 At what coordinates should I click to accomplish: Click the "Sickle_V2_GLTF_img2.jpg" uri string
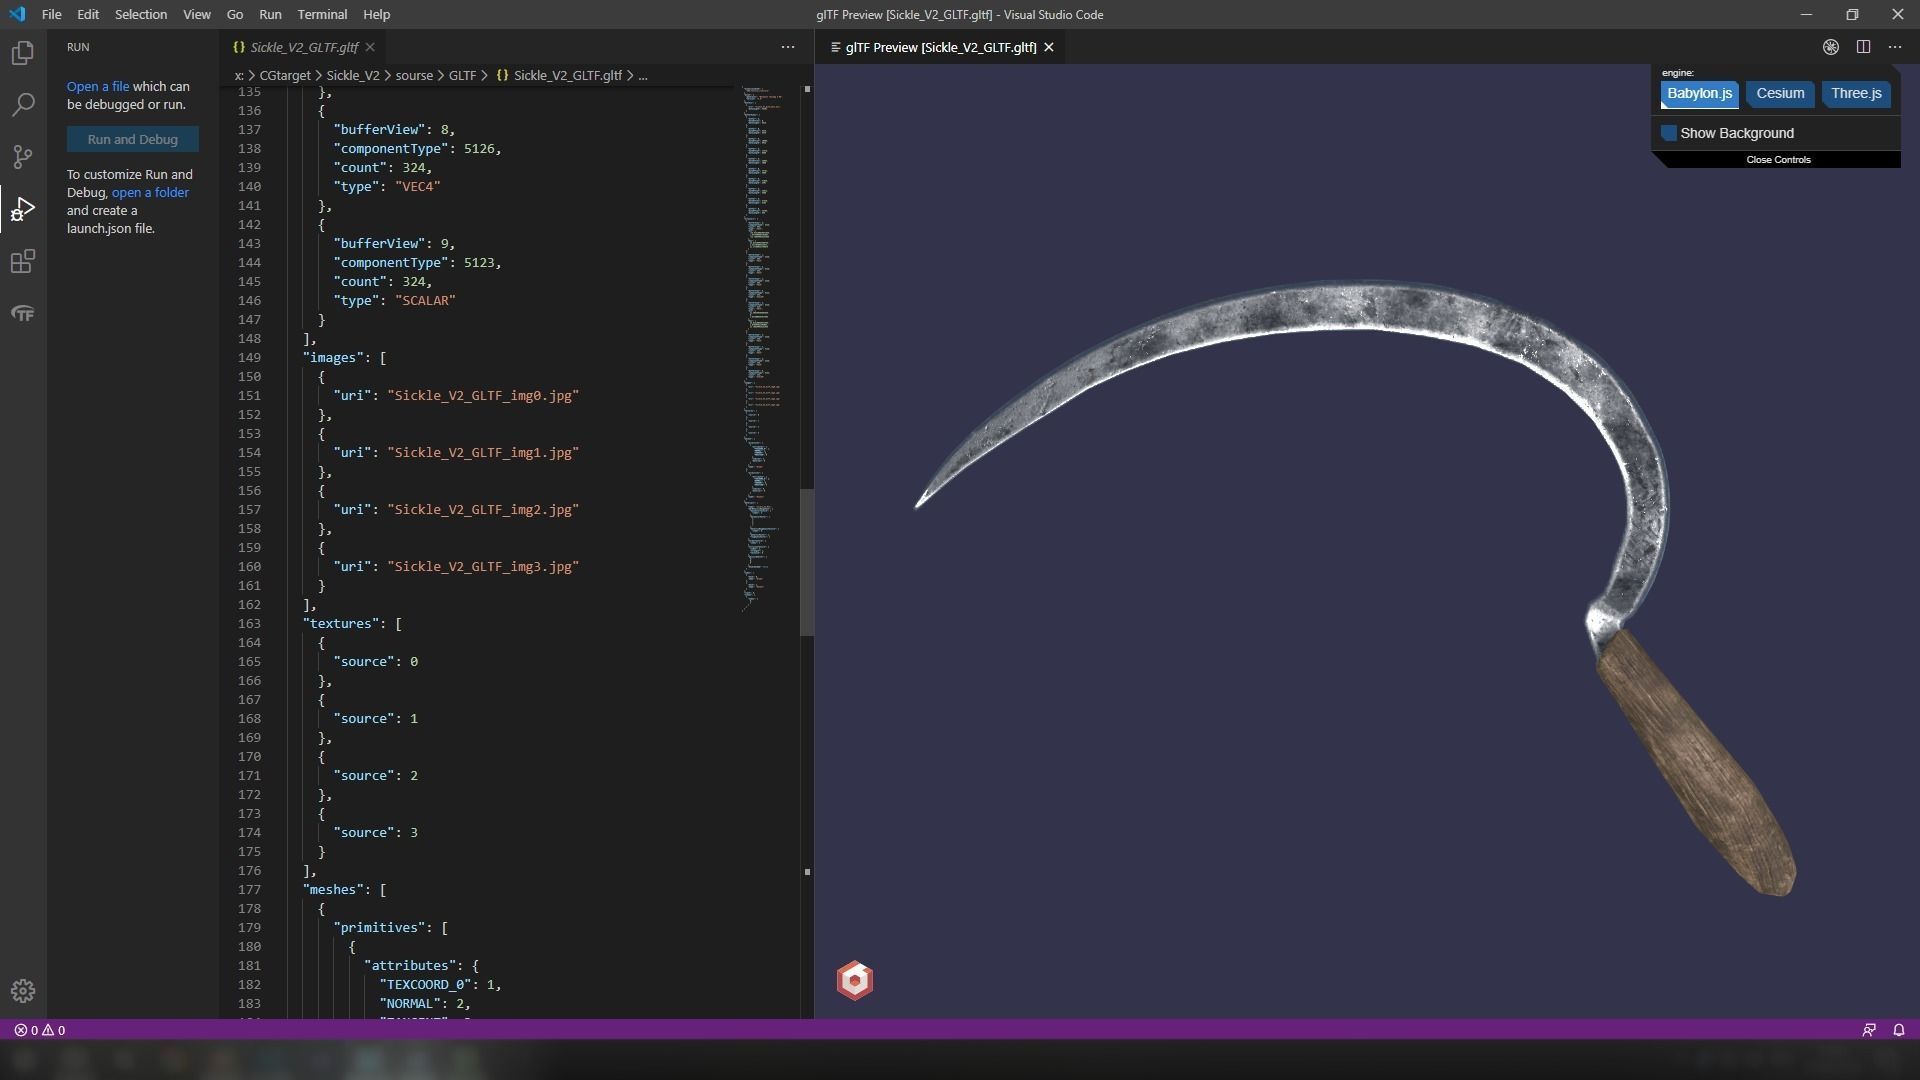click(x=483, y=510)
